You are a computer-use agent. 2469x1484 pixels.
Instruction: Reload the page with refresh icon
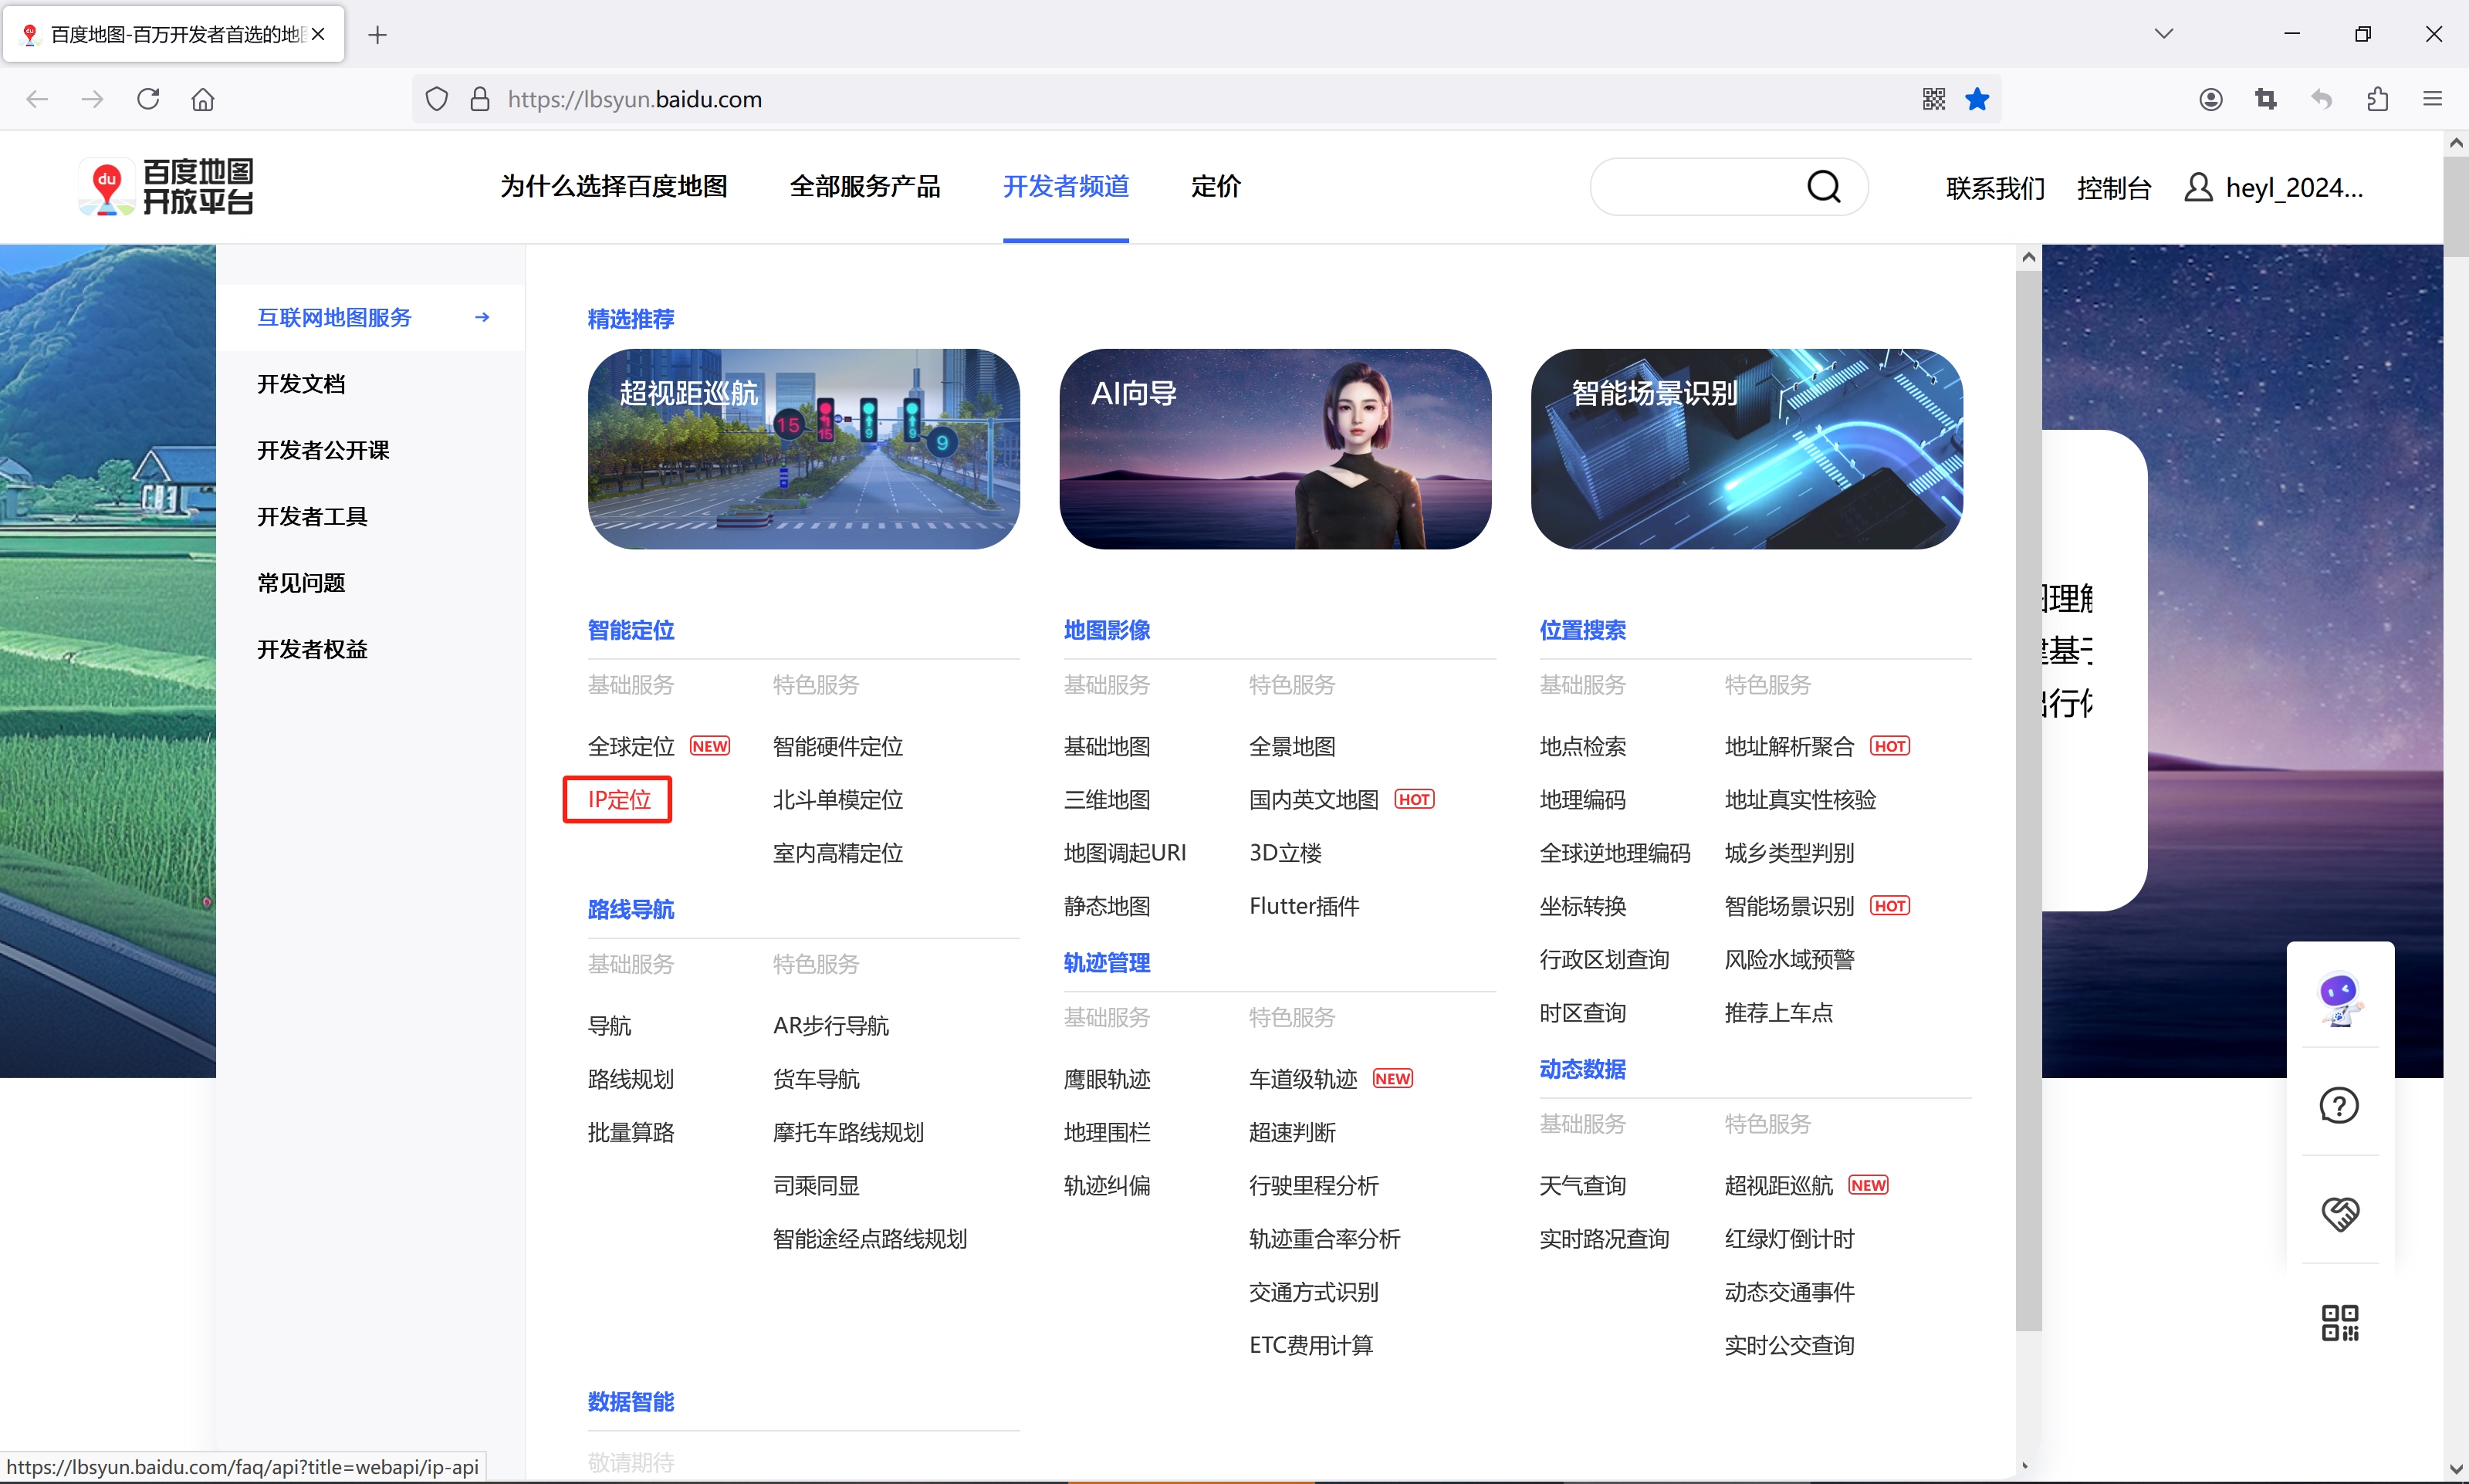click(148, 99)
